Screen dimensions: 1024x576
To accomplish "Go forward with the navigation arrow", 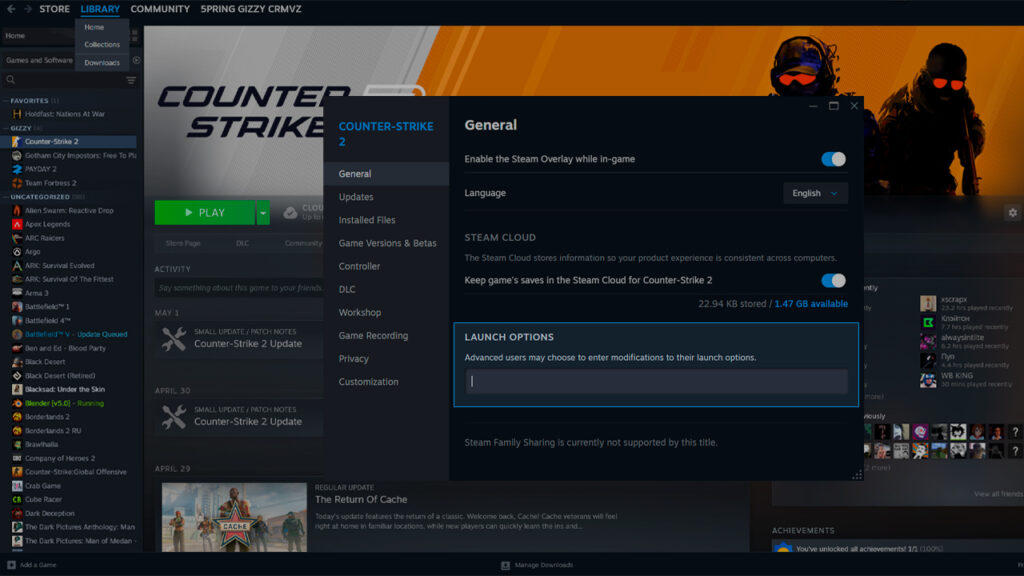I will pos(27,9).
